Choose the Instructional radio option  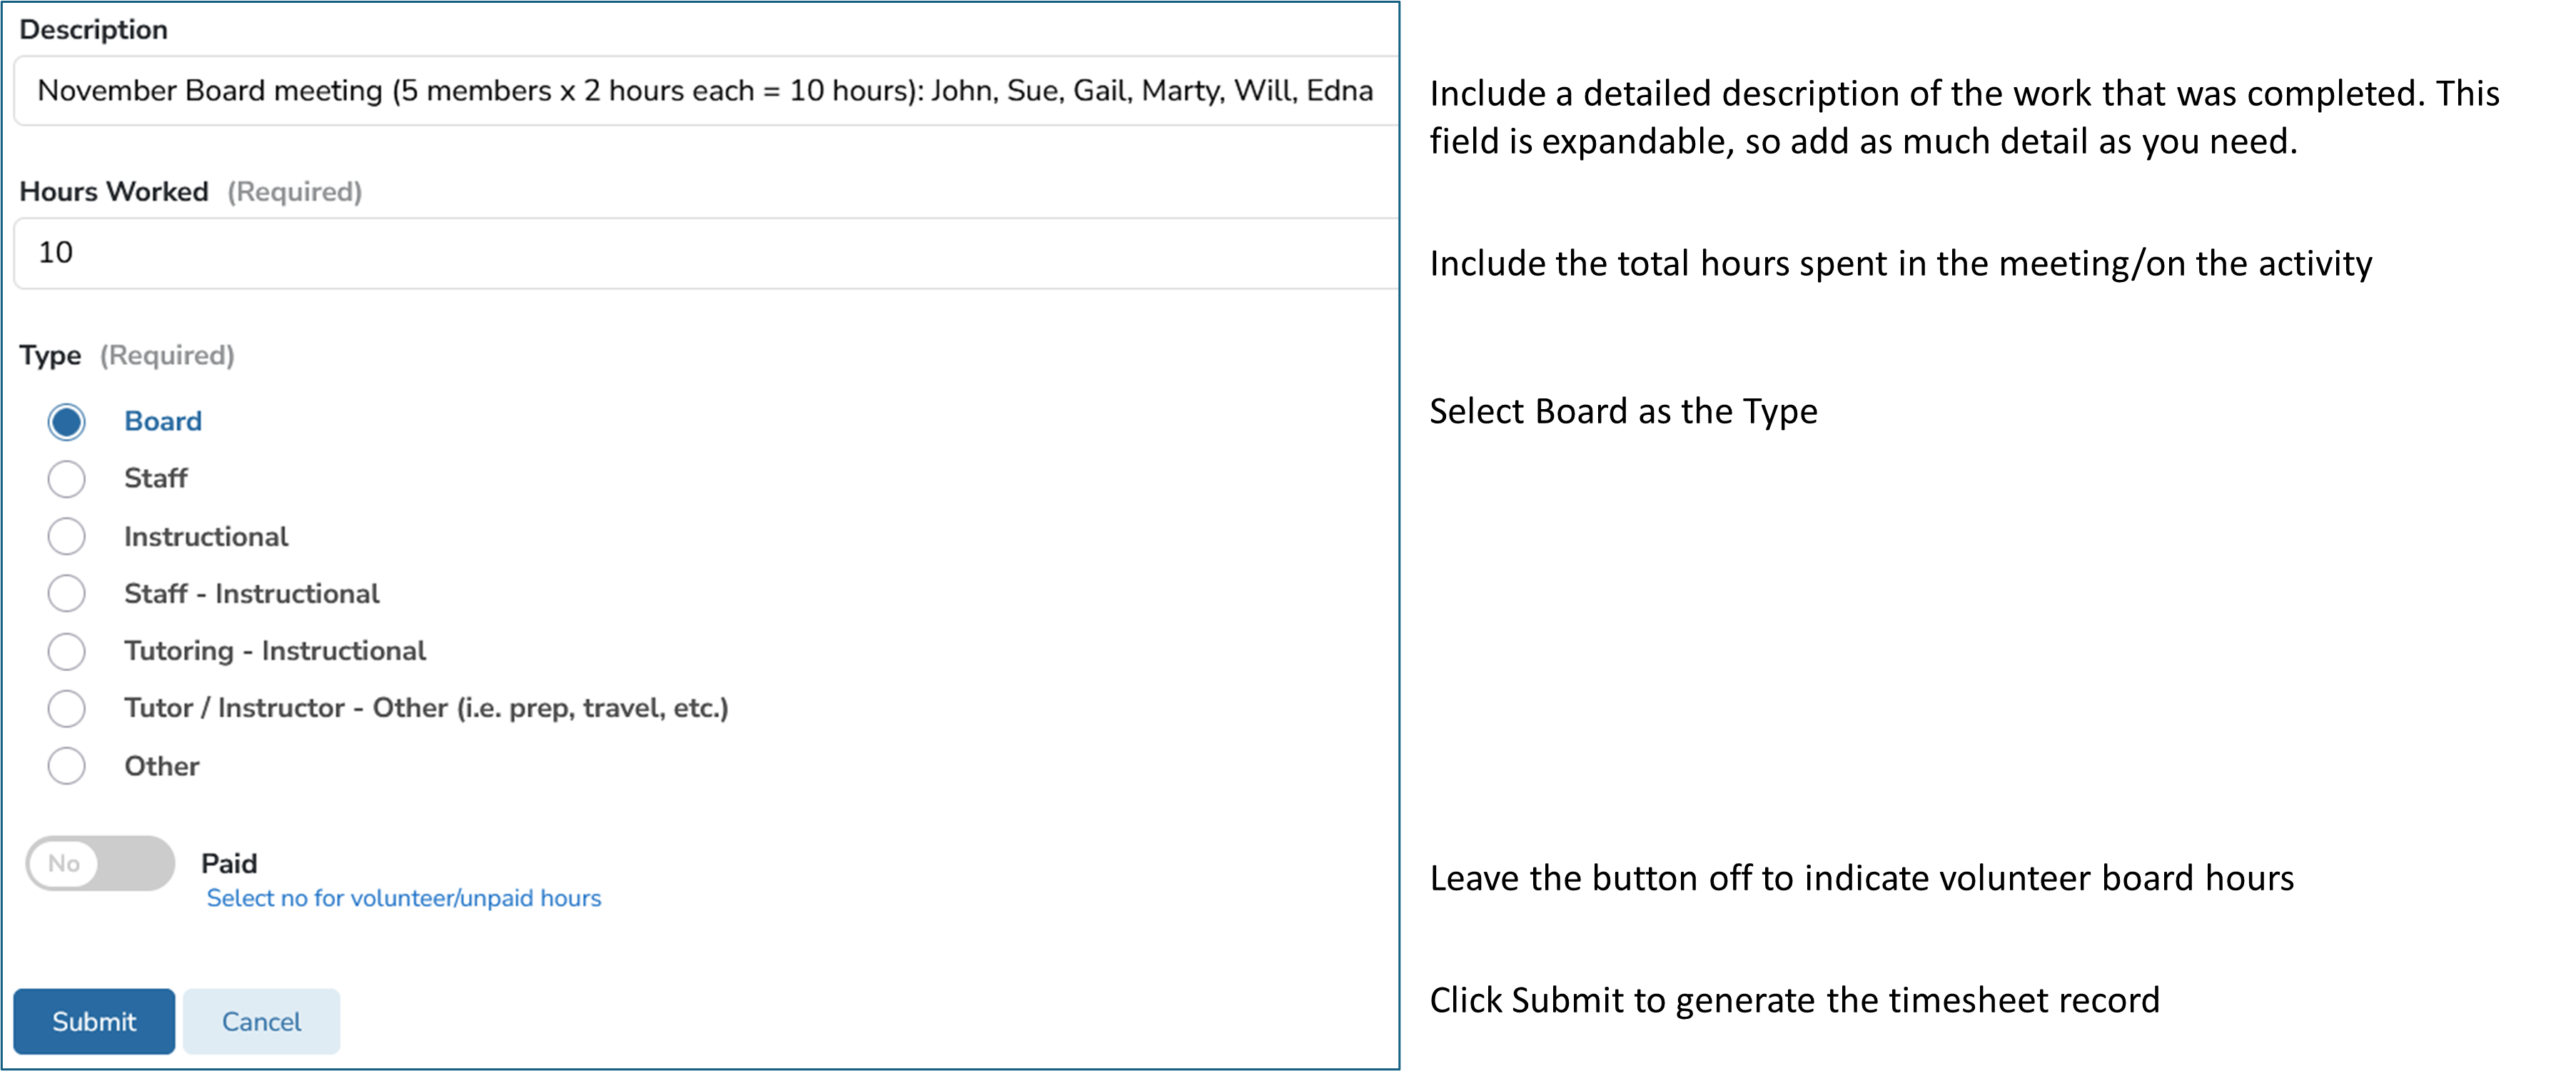tap(66, 537)
